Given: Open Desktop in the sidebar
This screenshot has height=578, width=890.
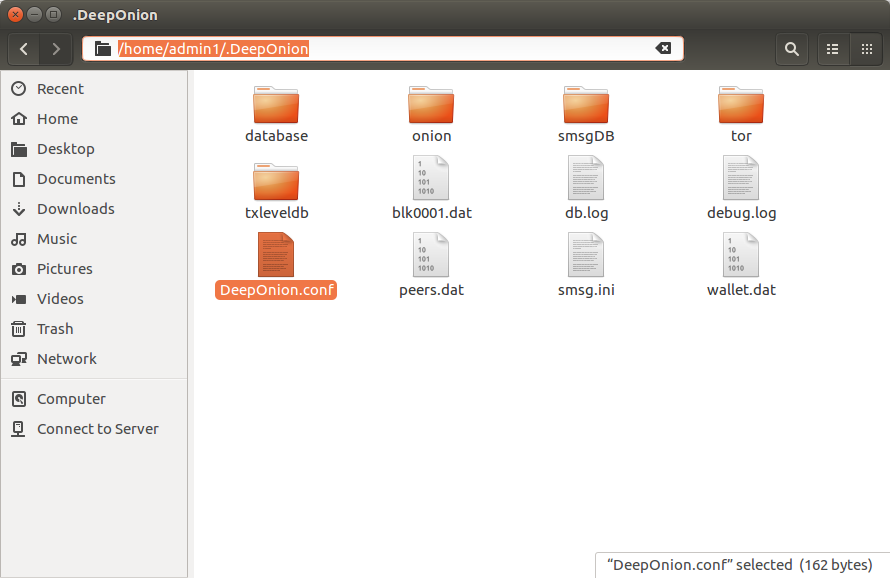Looking at the screenshot, I should click(x=94, y=149).
